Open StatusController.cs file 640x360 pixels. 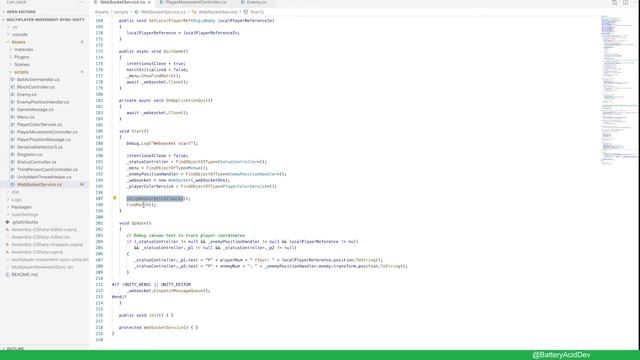[x=37, y=162]
